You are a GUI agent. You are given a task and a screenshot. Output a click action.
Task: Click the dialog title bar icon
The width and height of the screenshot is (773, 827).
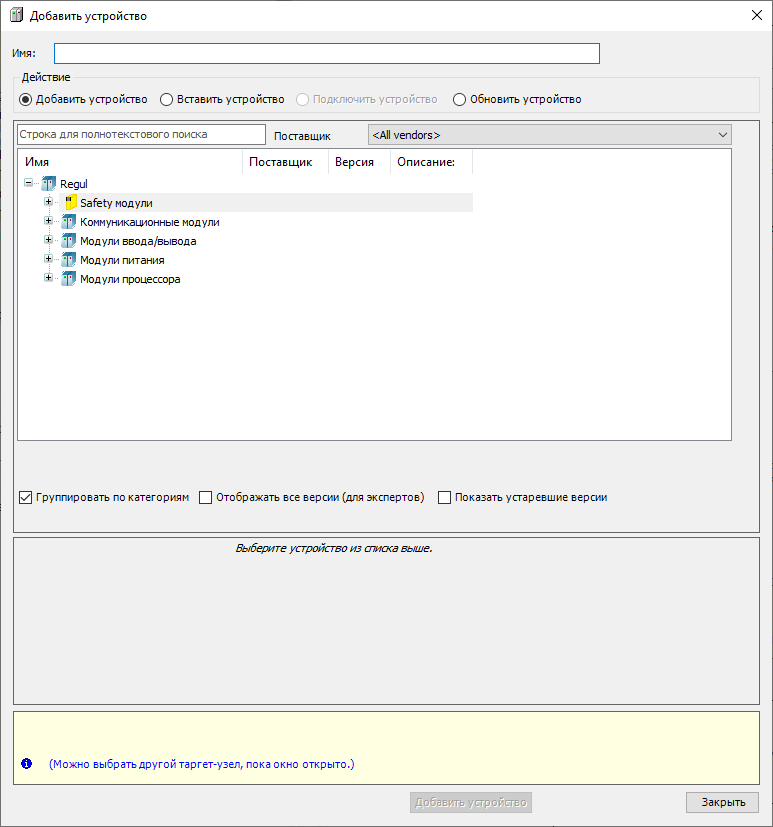point(16,15)
